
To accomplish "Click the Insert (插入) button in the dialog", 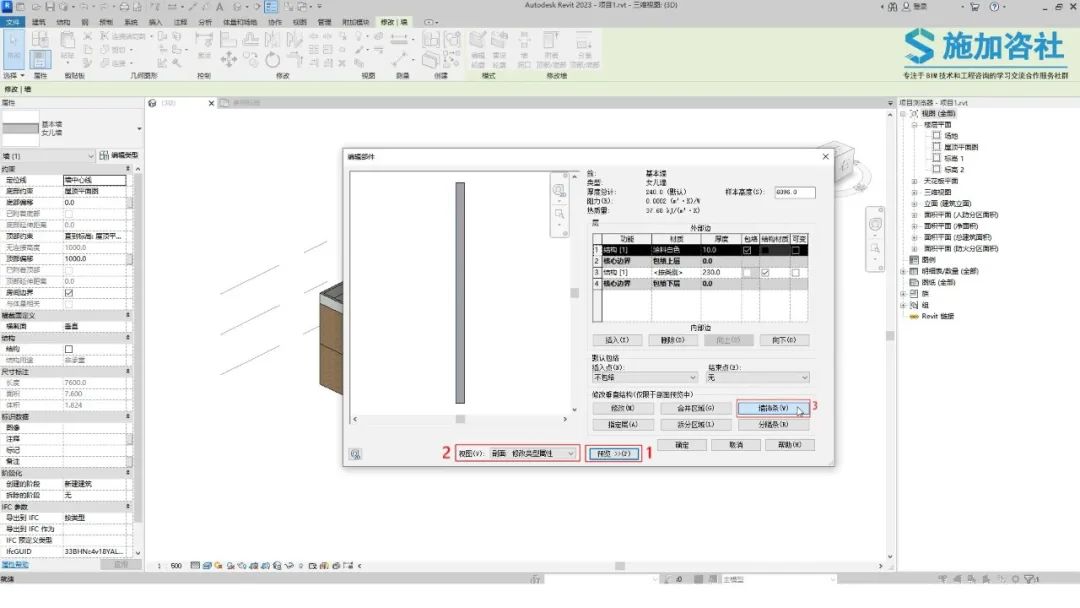I will click(x=617, y=340).
